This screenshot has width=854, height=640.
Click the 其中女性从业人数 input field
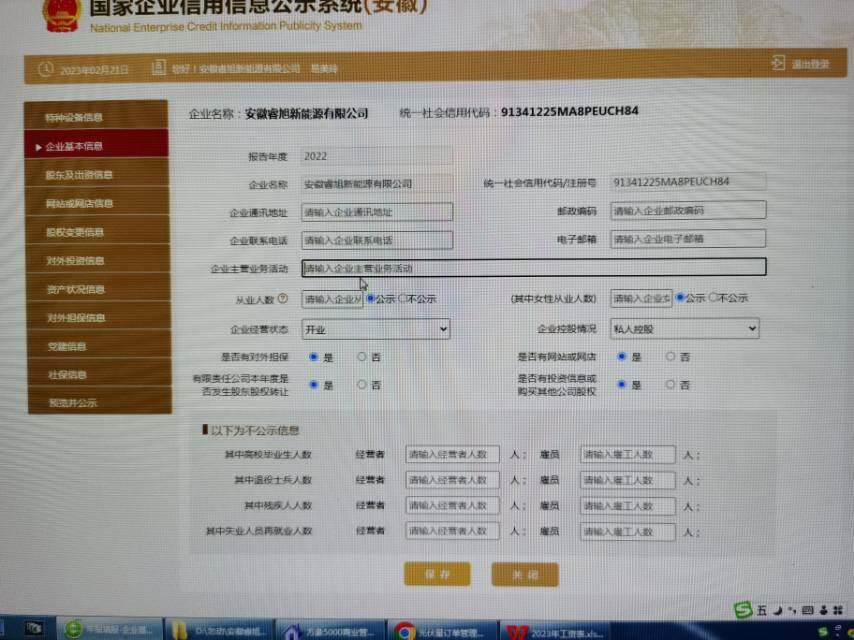click(x=641, y=298)
